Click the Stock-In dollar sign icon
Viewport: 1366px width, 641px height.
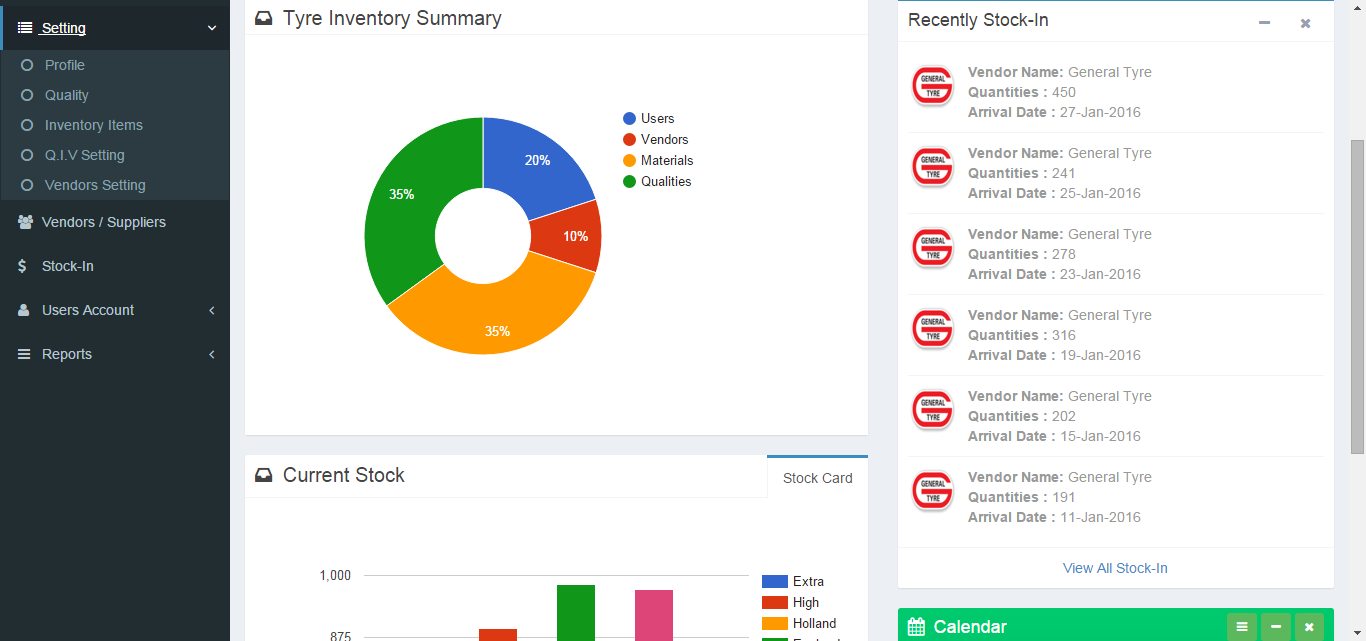23,266
